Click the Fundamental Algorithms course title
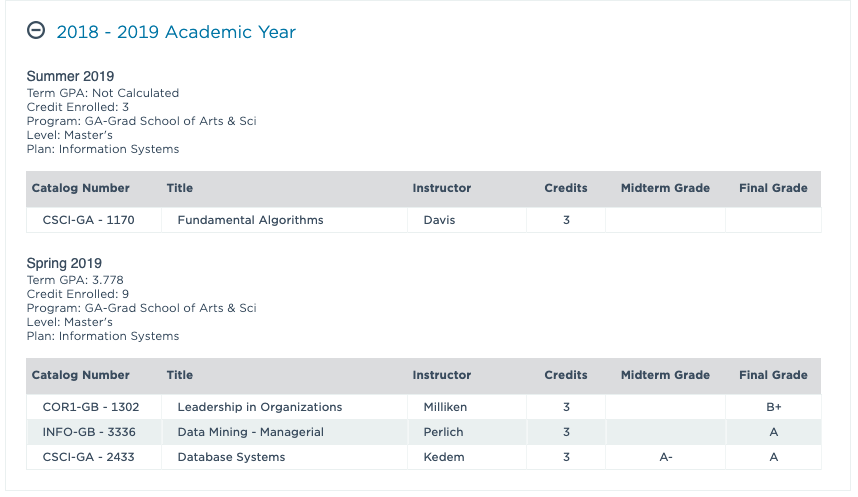 [250, 220]
